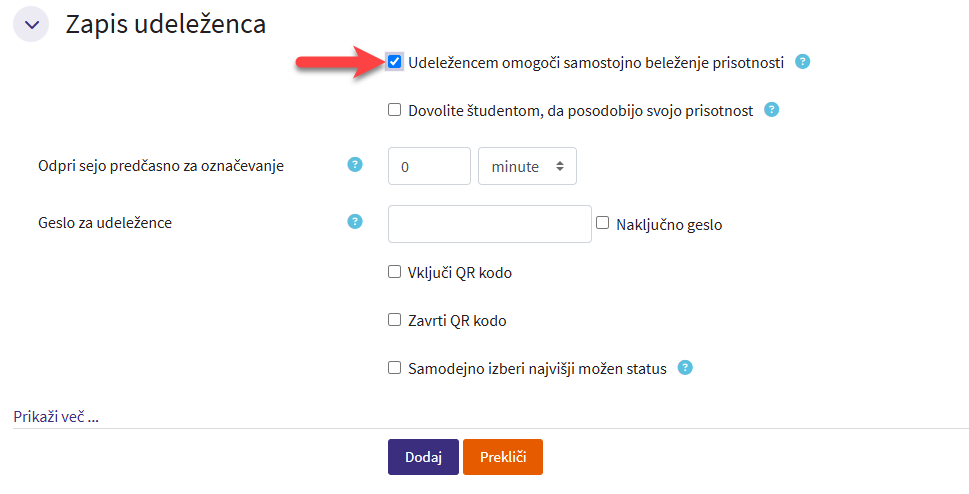Enable 'Dovolite študentom, da posodobijo svojo prisotnost'
This screenshot has width=969, height=494.
click(395, 110)
